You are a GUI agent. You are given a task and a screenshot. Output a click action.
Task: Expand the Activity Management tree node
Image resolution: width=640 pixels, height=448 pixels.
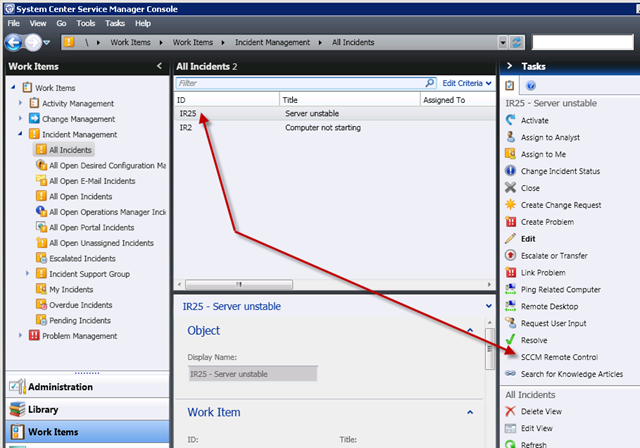pyautogui.click(x=21, y=104)
